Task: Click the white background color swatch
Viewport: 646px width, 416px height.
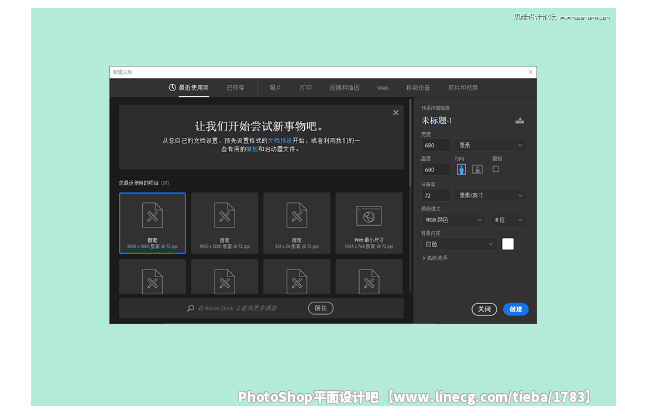Action: tap(508, 244)
